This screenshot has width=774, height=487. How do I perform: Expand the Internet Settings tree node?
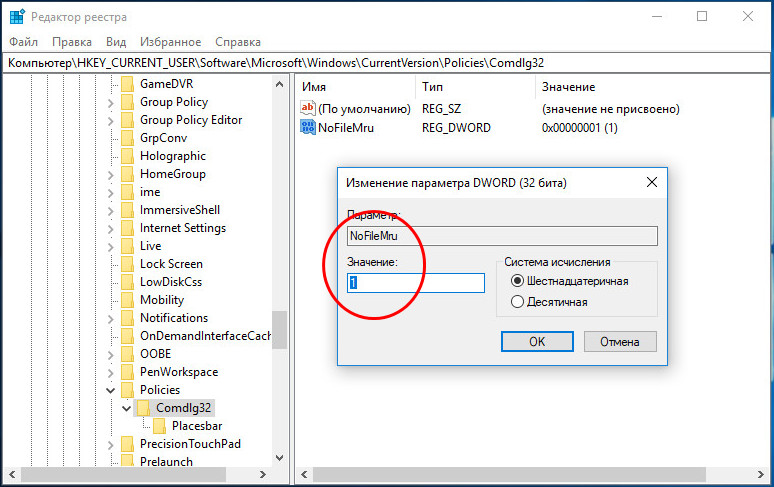tap(111, 229)
